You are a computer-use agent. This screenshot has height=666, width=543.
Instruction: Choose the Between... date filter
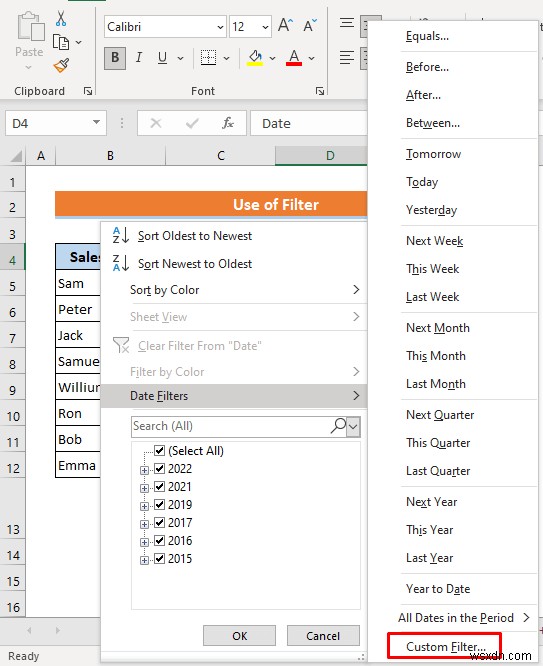(x=433, y=123)
